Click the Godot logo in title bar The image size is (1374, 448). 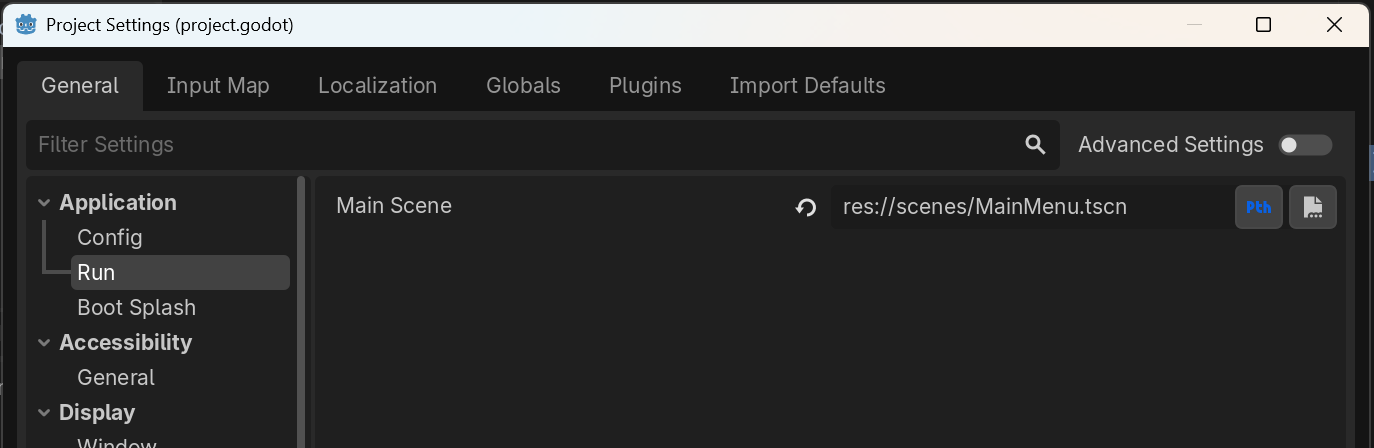26,24
